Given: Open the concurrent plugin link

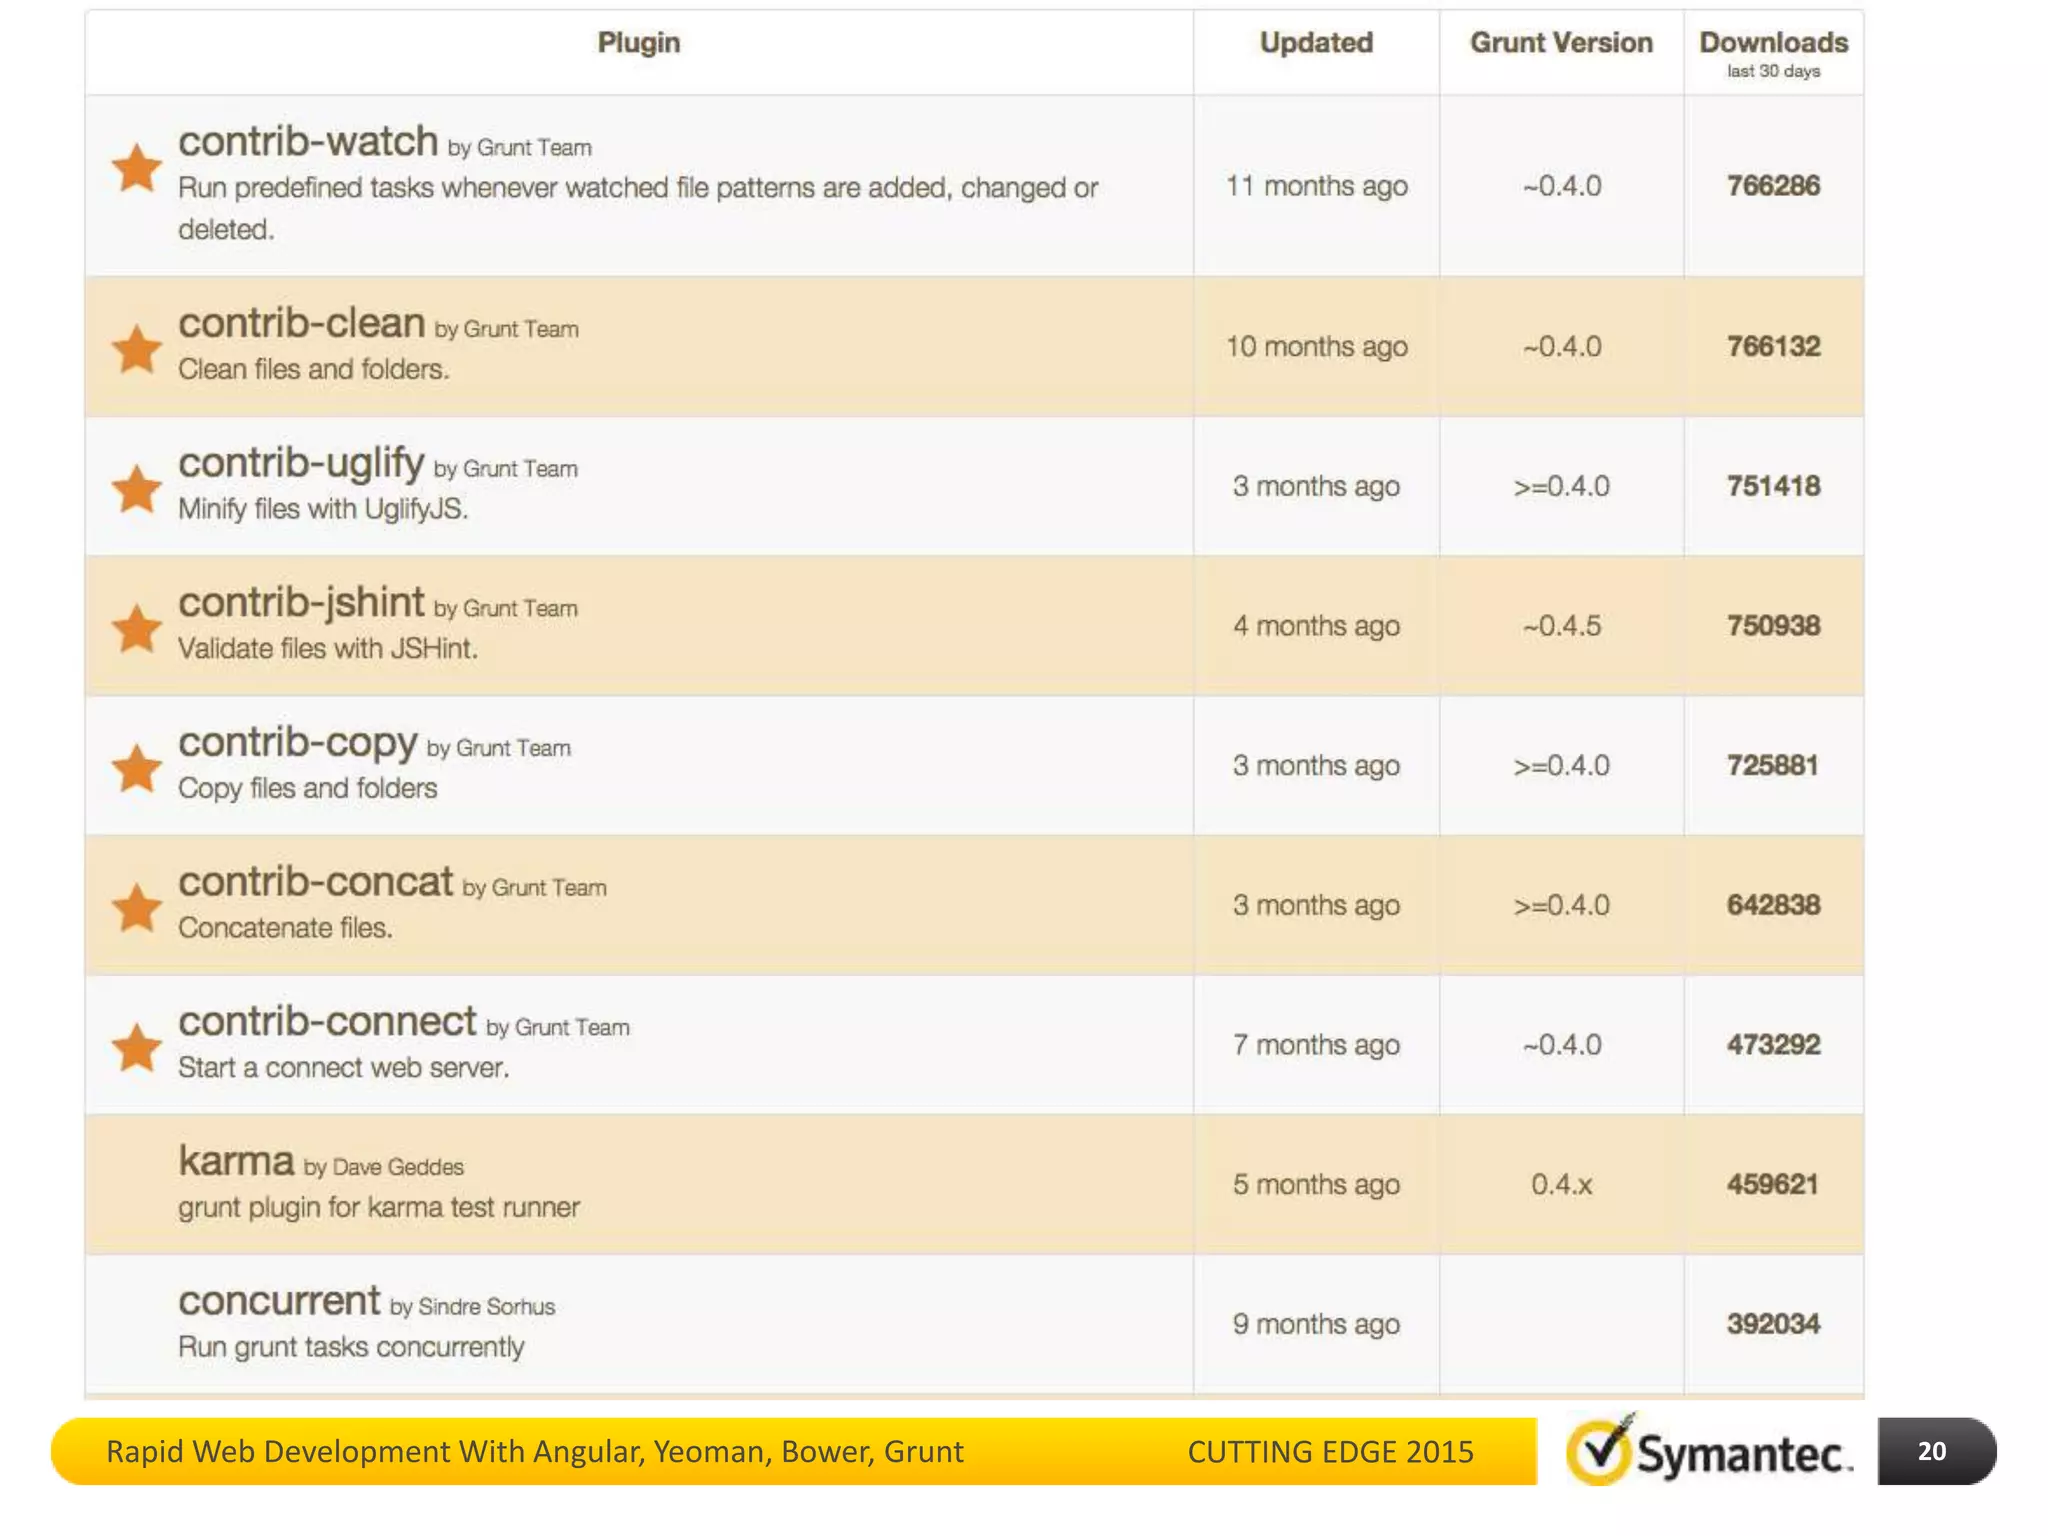Looking at the screenshot, I should [279, 1301].
